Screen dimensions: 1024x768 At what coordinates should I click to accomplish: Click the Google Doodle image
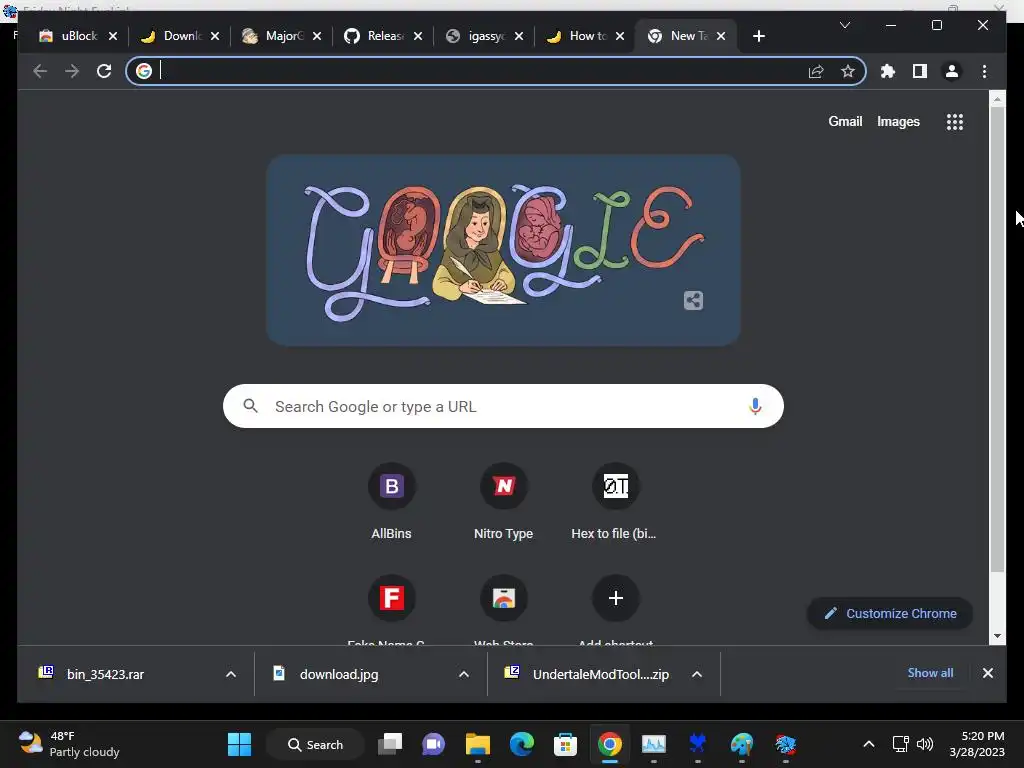pyautogui.click(x=503, y=250)
